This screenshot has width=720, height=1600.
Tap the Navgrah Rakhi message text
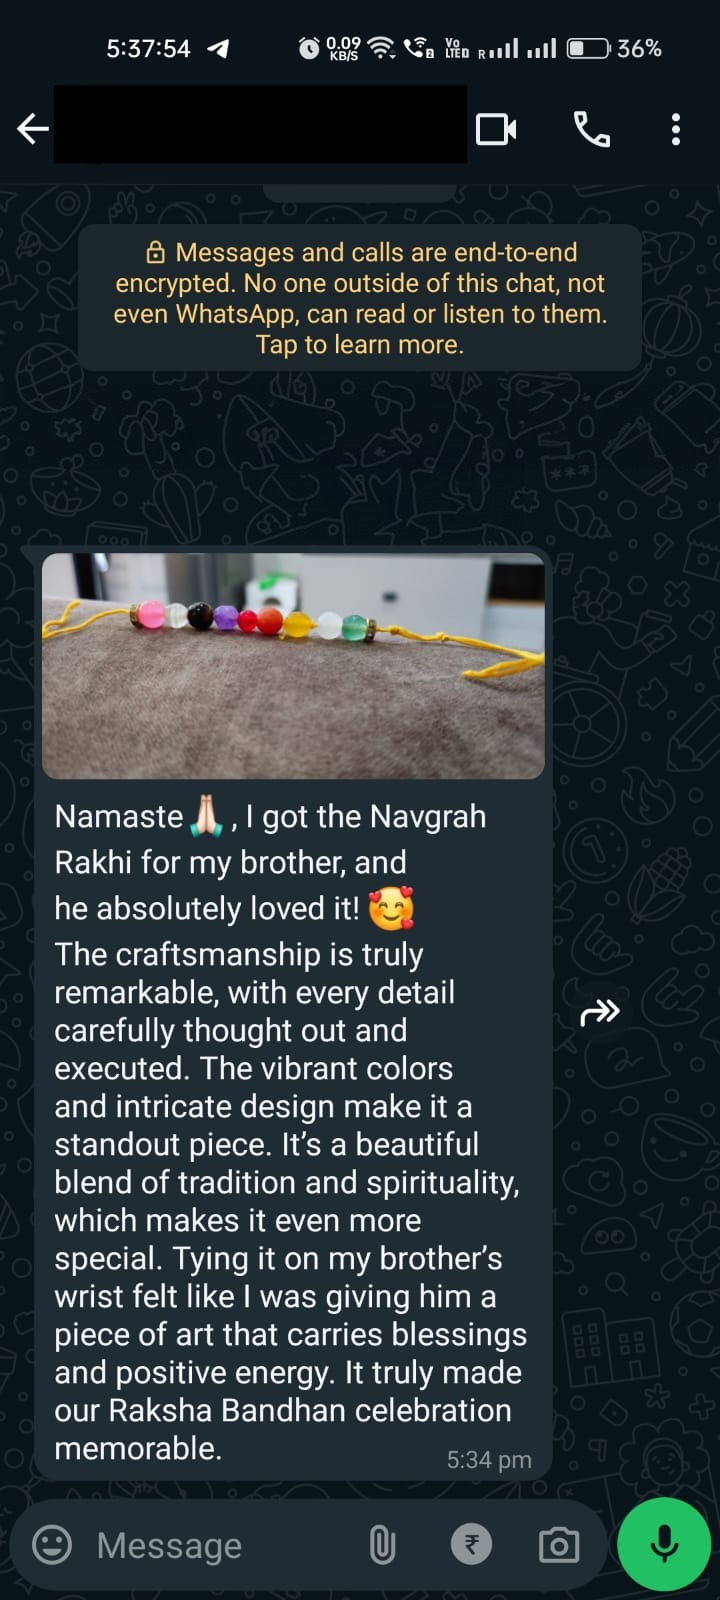[x=290, y=1131]
